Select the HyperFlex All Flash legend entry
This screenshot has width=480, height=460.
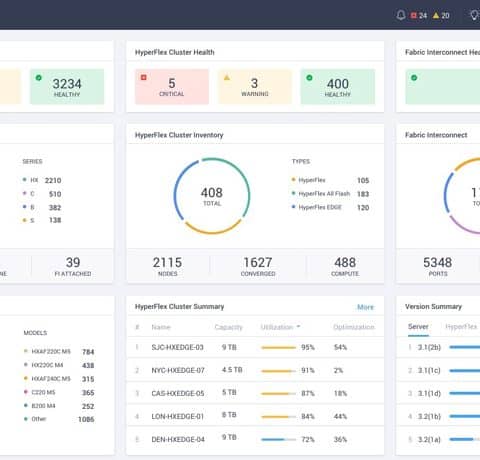(330, 194)
